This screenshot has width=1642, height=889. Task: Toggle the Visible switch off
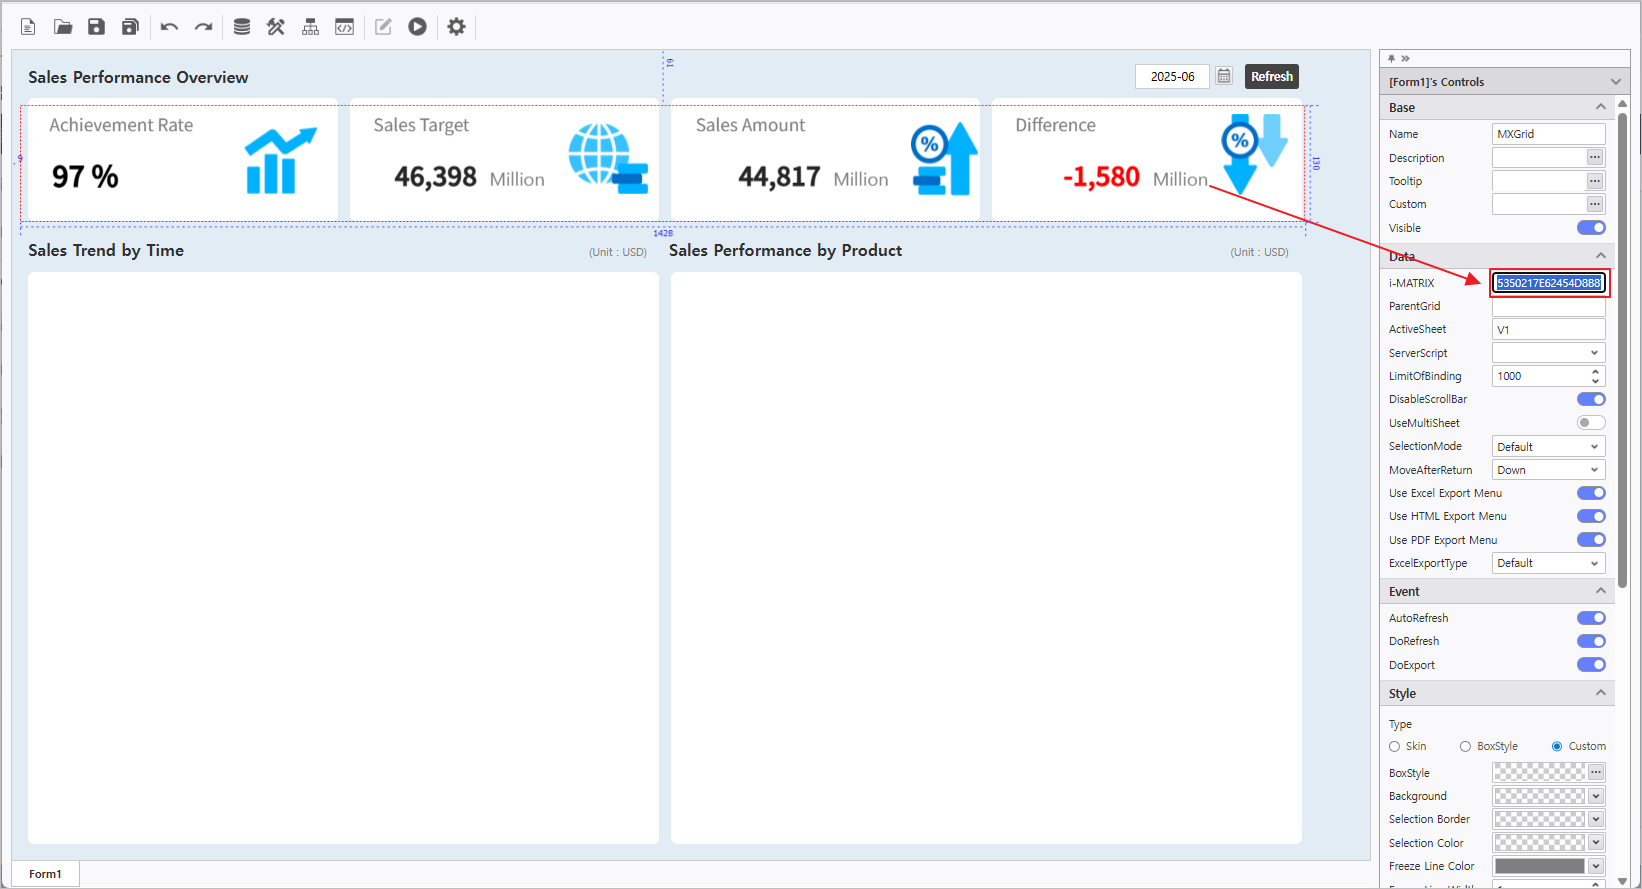[1590, 228]
